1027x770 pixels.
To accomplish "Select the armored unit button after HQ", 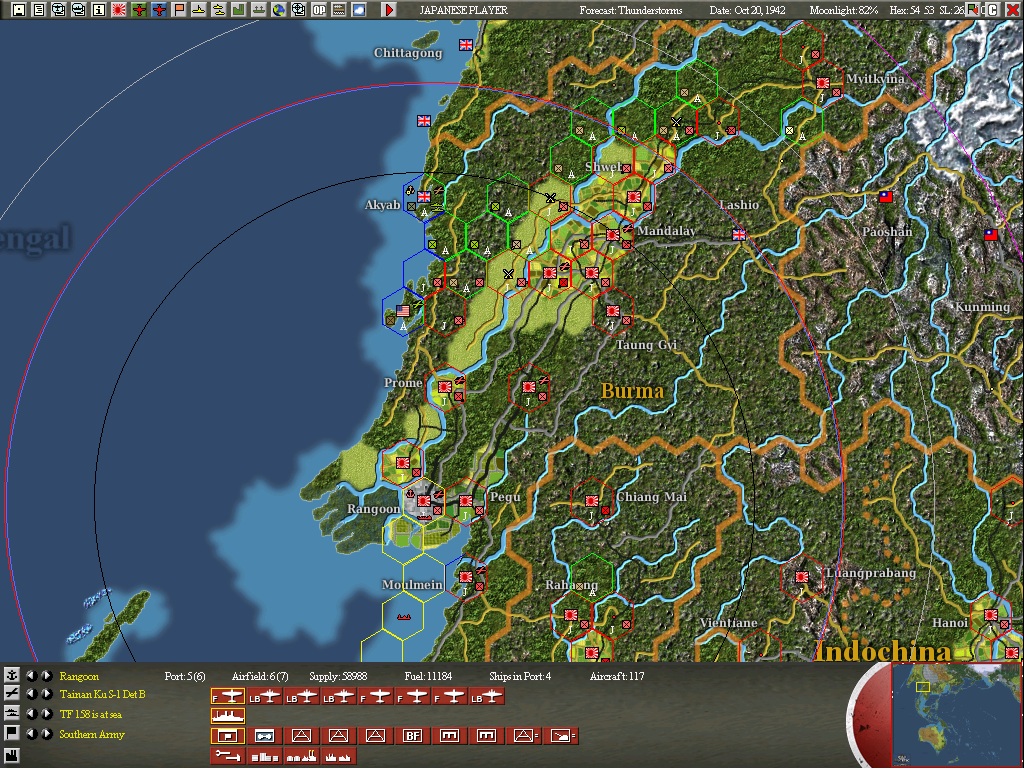I will [265, 736].
